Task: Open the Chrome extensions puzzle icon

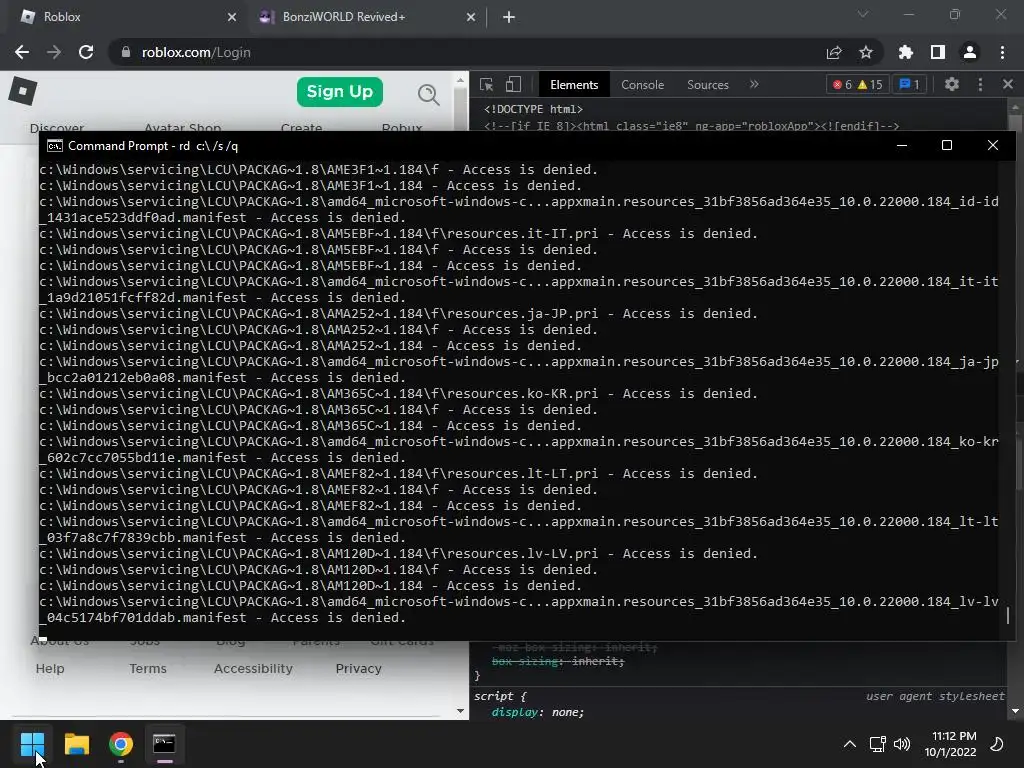Action: pos(906,52)
